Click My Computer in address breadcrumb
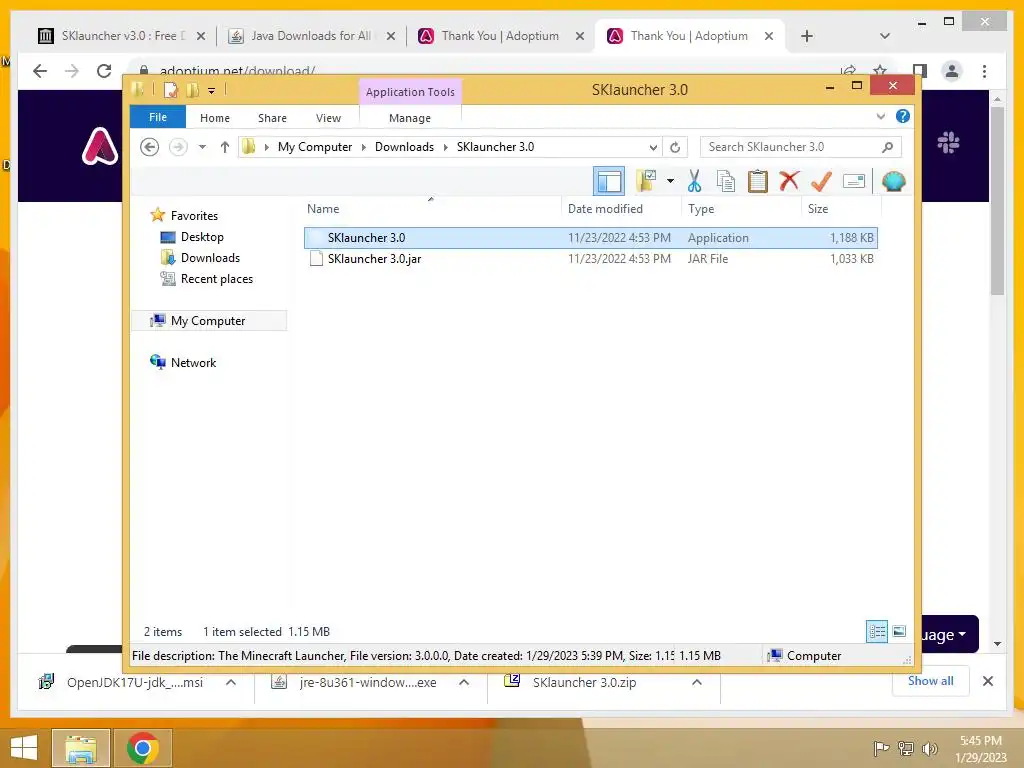Screen dimensions: 1024x768 (315, 147)
